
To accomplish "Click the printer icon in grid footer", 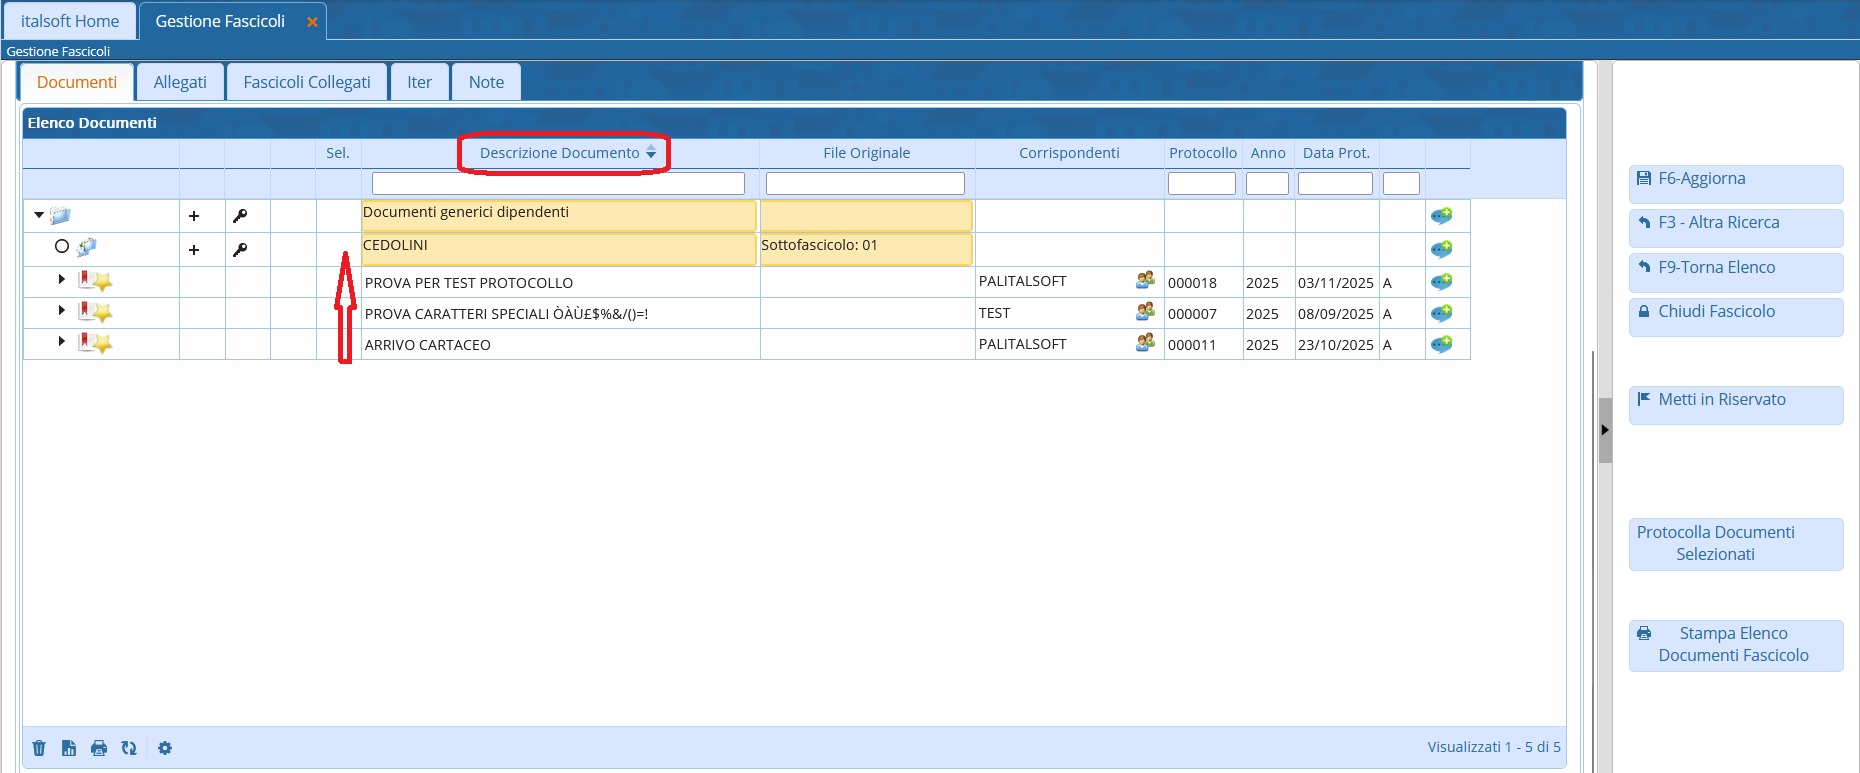I will click(99, 748).
